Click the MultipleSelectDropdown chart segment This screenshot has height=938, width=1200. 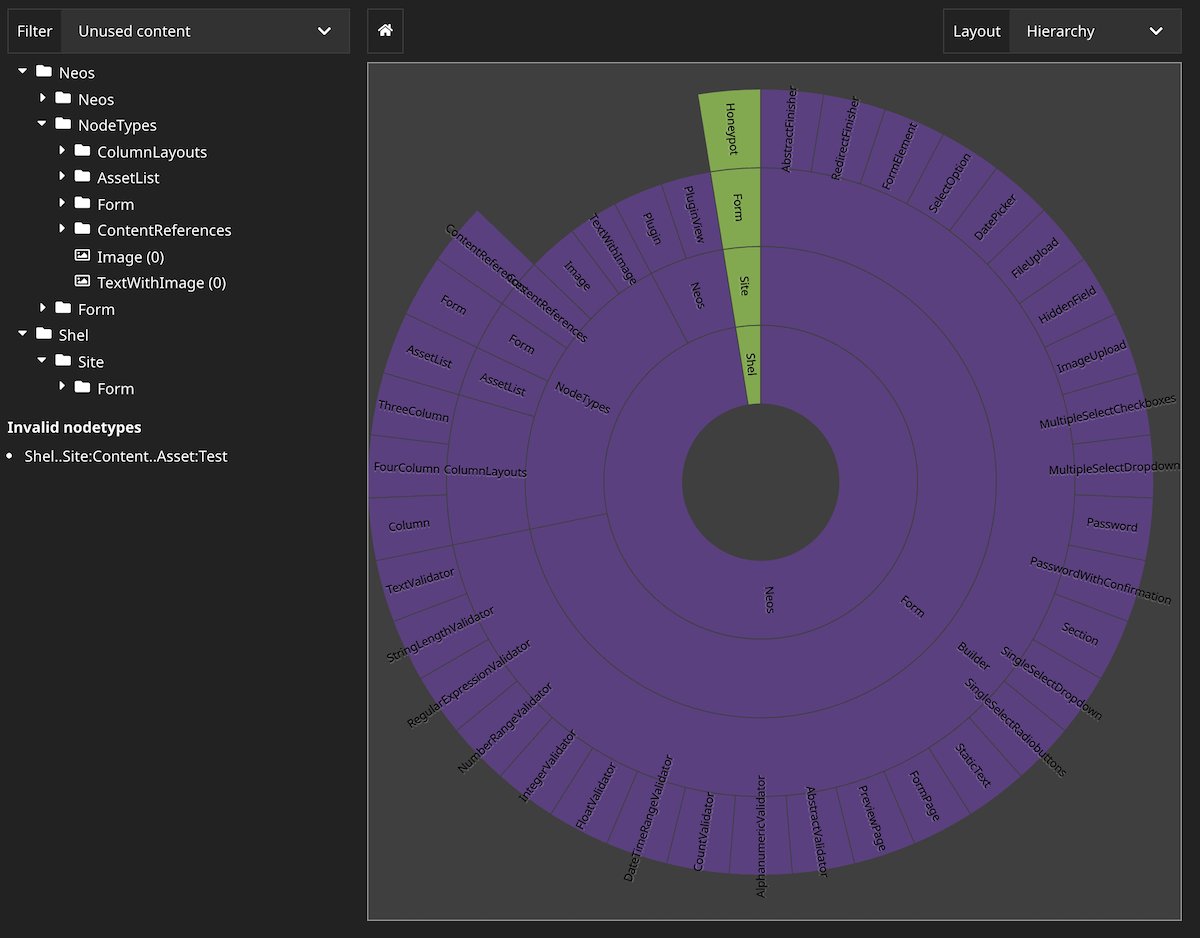pyautogui.click(x=1113, y=469)
